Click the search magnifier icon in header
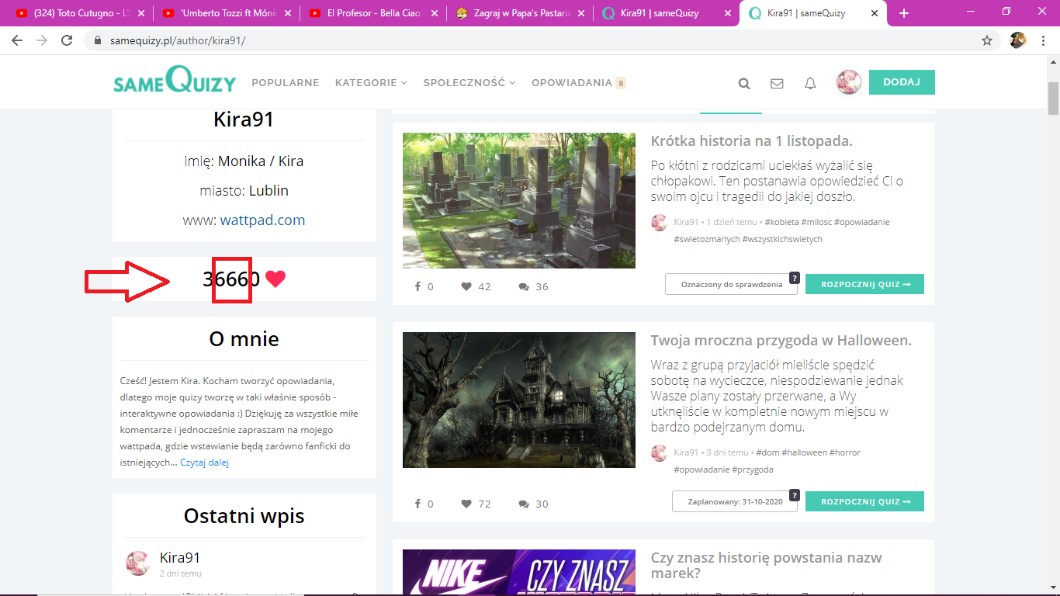The width and height of the screenshot is (1060, 596). click(x=744, y=84)
